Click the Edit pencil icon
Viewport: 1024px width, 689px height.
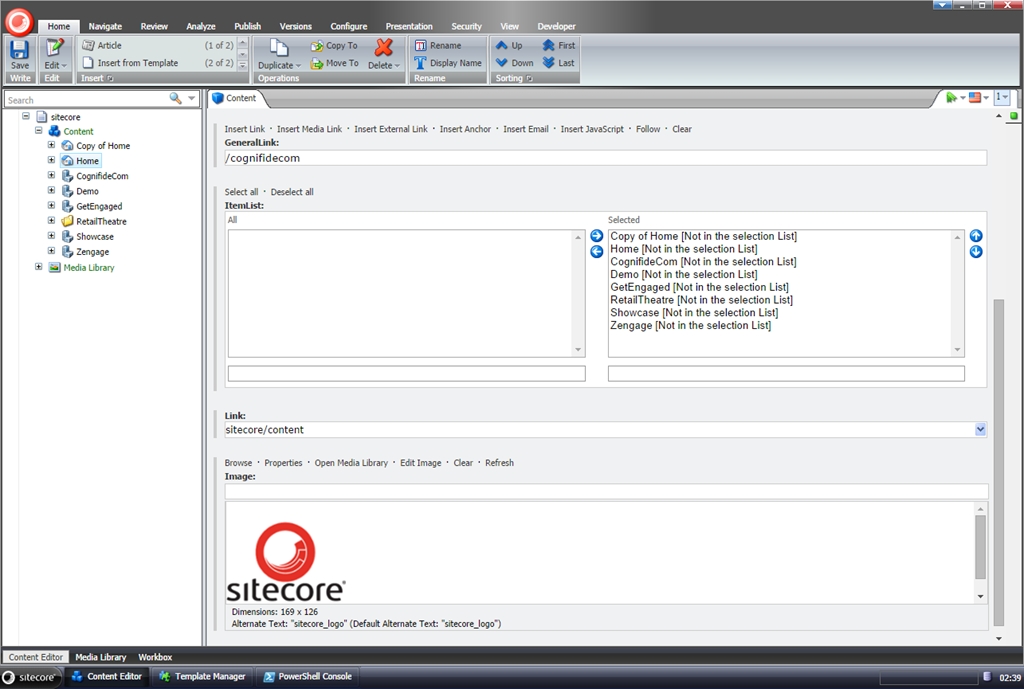tap(55, 49)
